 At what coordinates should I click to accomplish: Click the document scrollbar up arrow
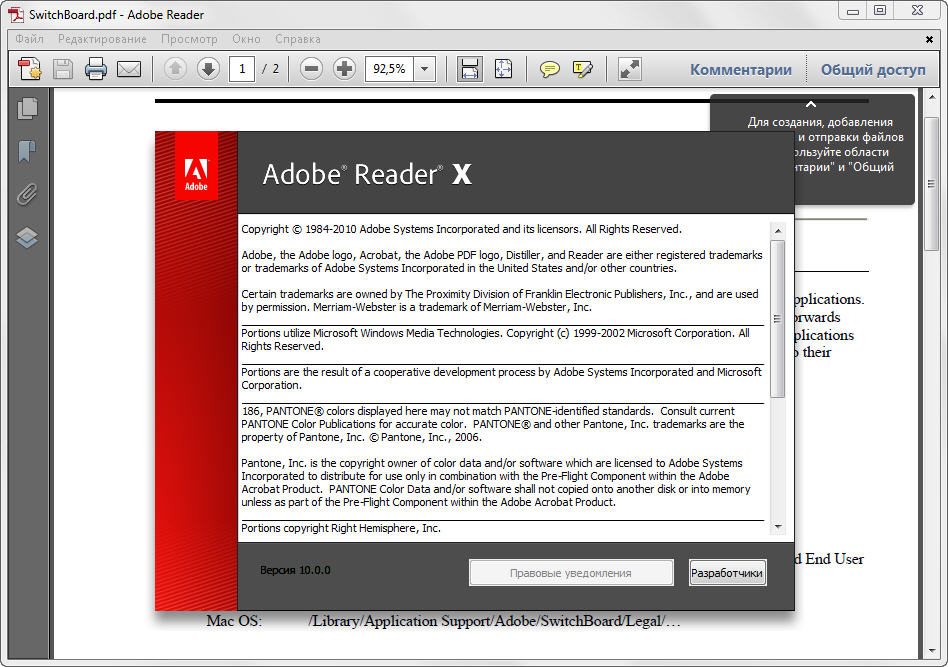click(931, 97)
